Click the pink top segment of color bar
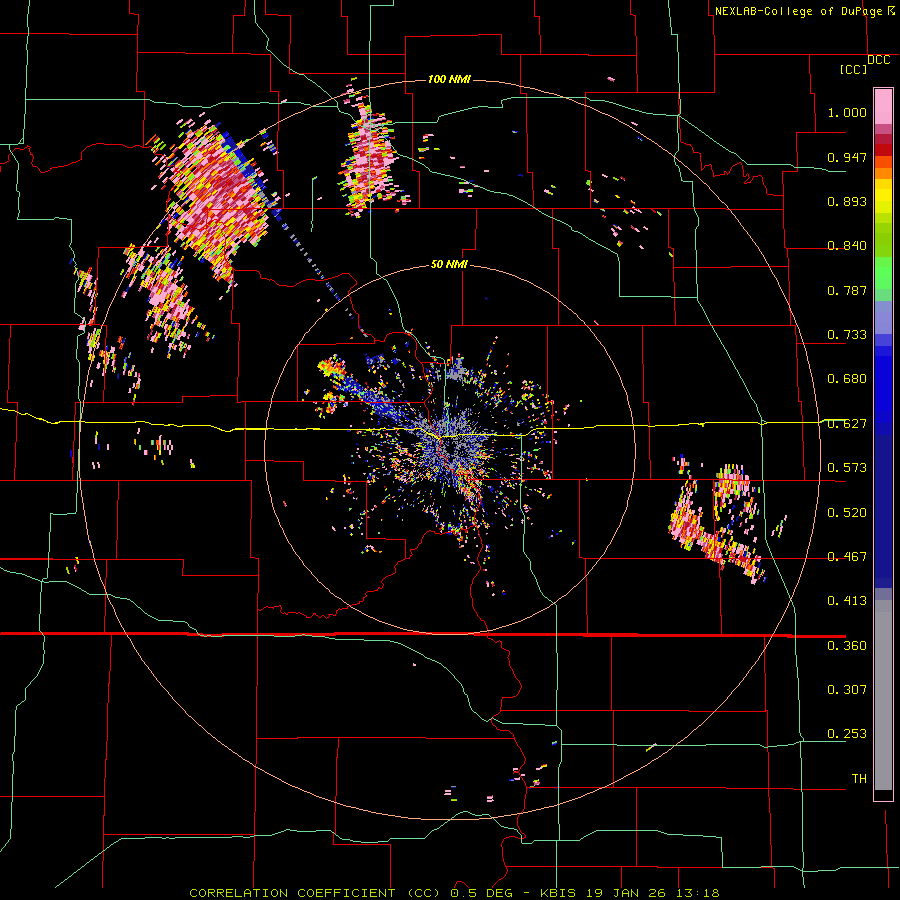 [883, 107]
